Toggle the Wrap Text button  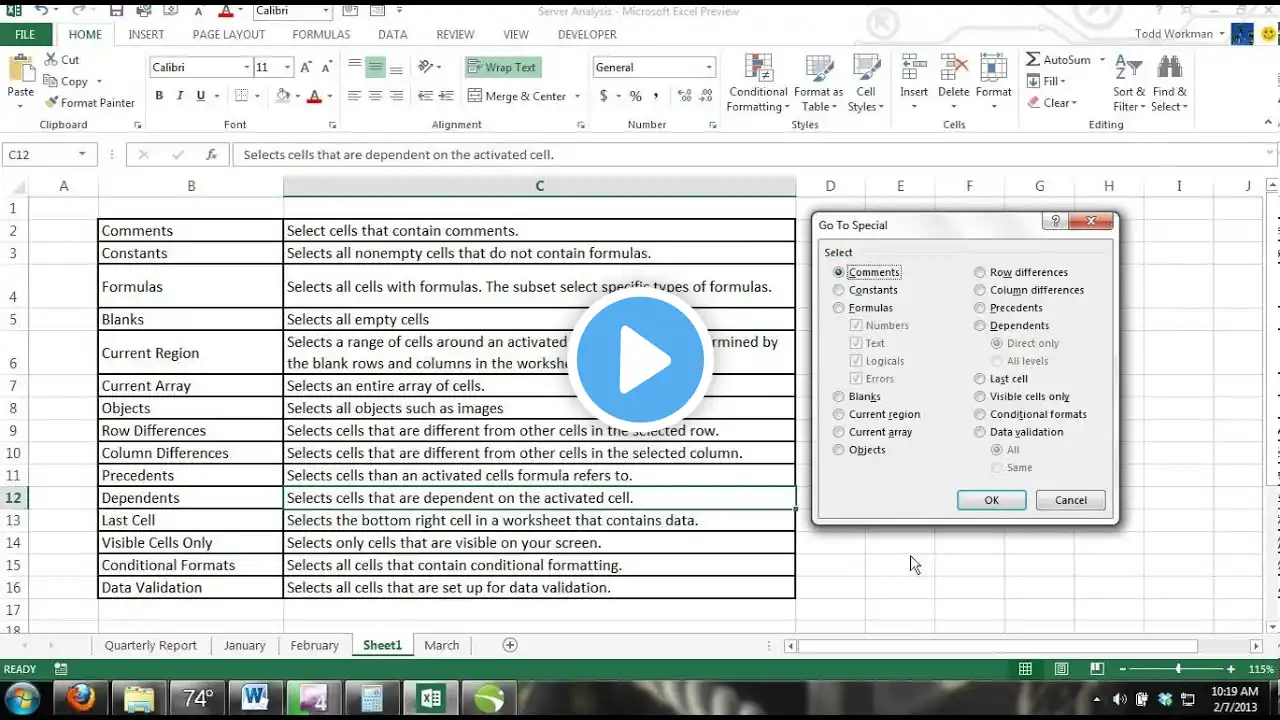tap(502, 67)
